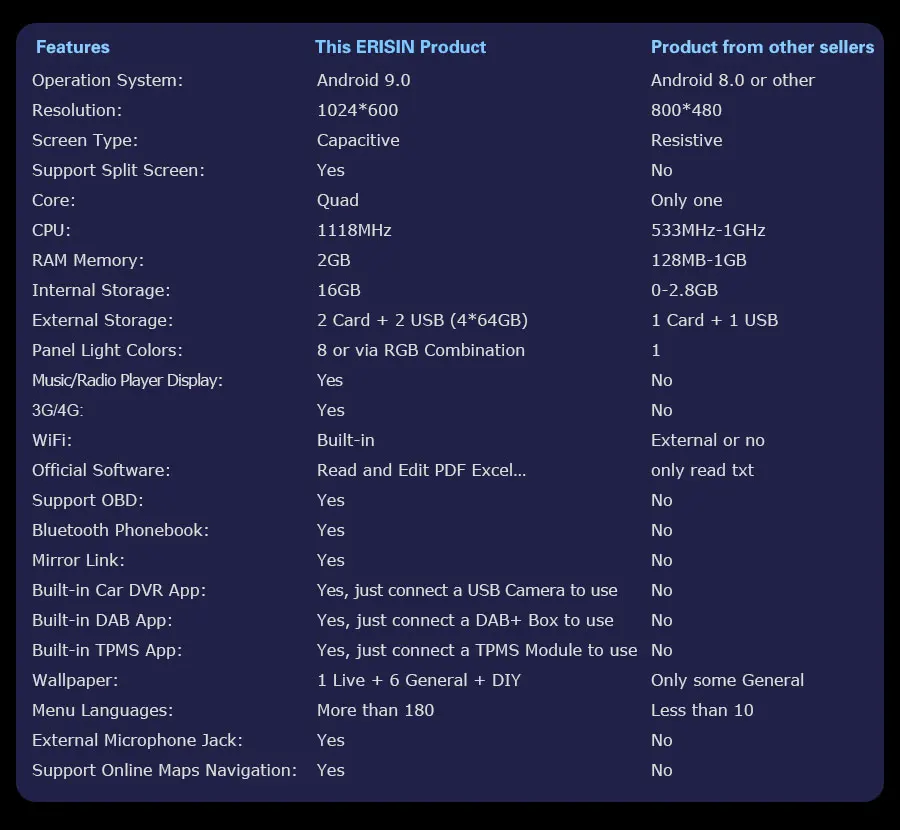This screenshot has height=830, width=900.
Task: Click 1 Live + 6 General + DIY
Action: [419, 680]
